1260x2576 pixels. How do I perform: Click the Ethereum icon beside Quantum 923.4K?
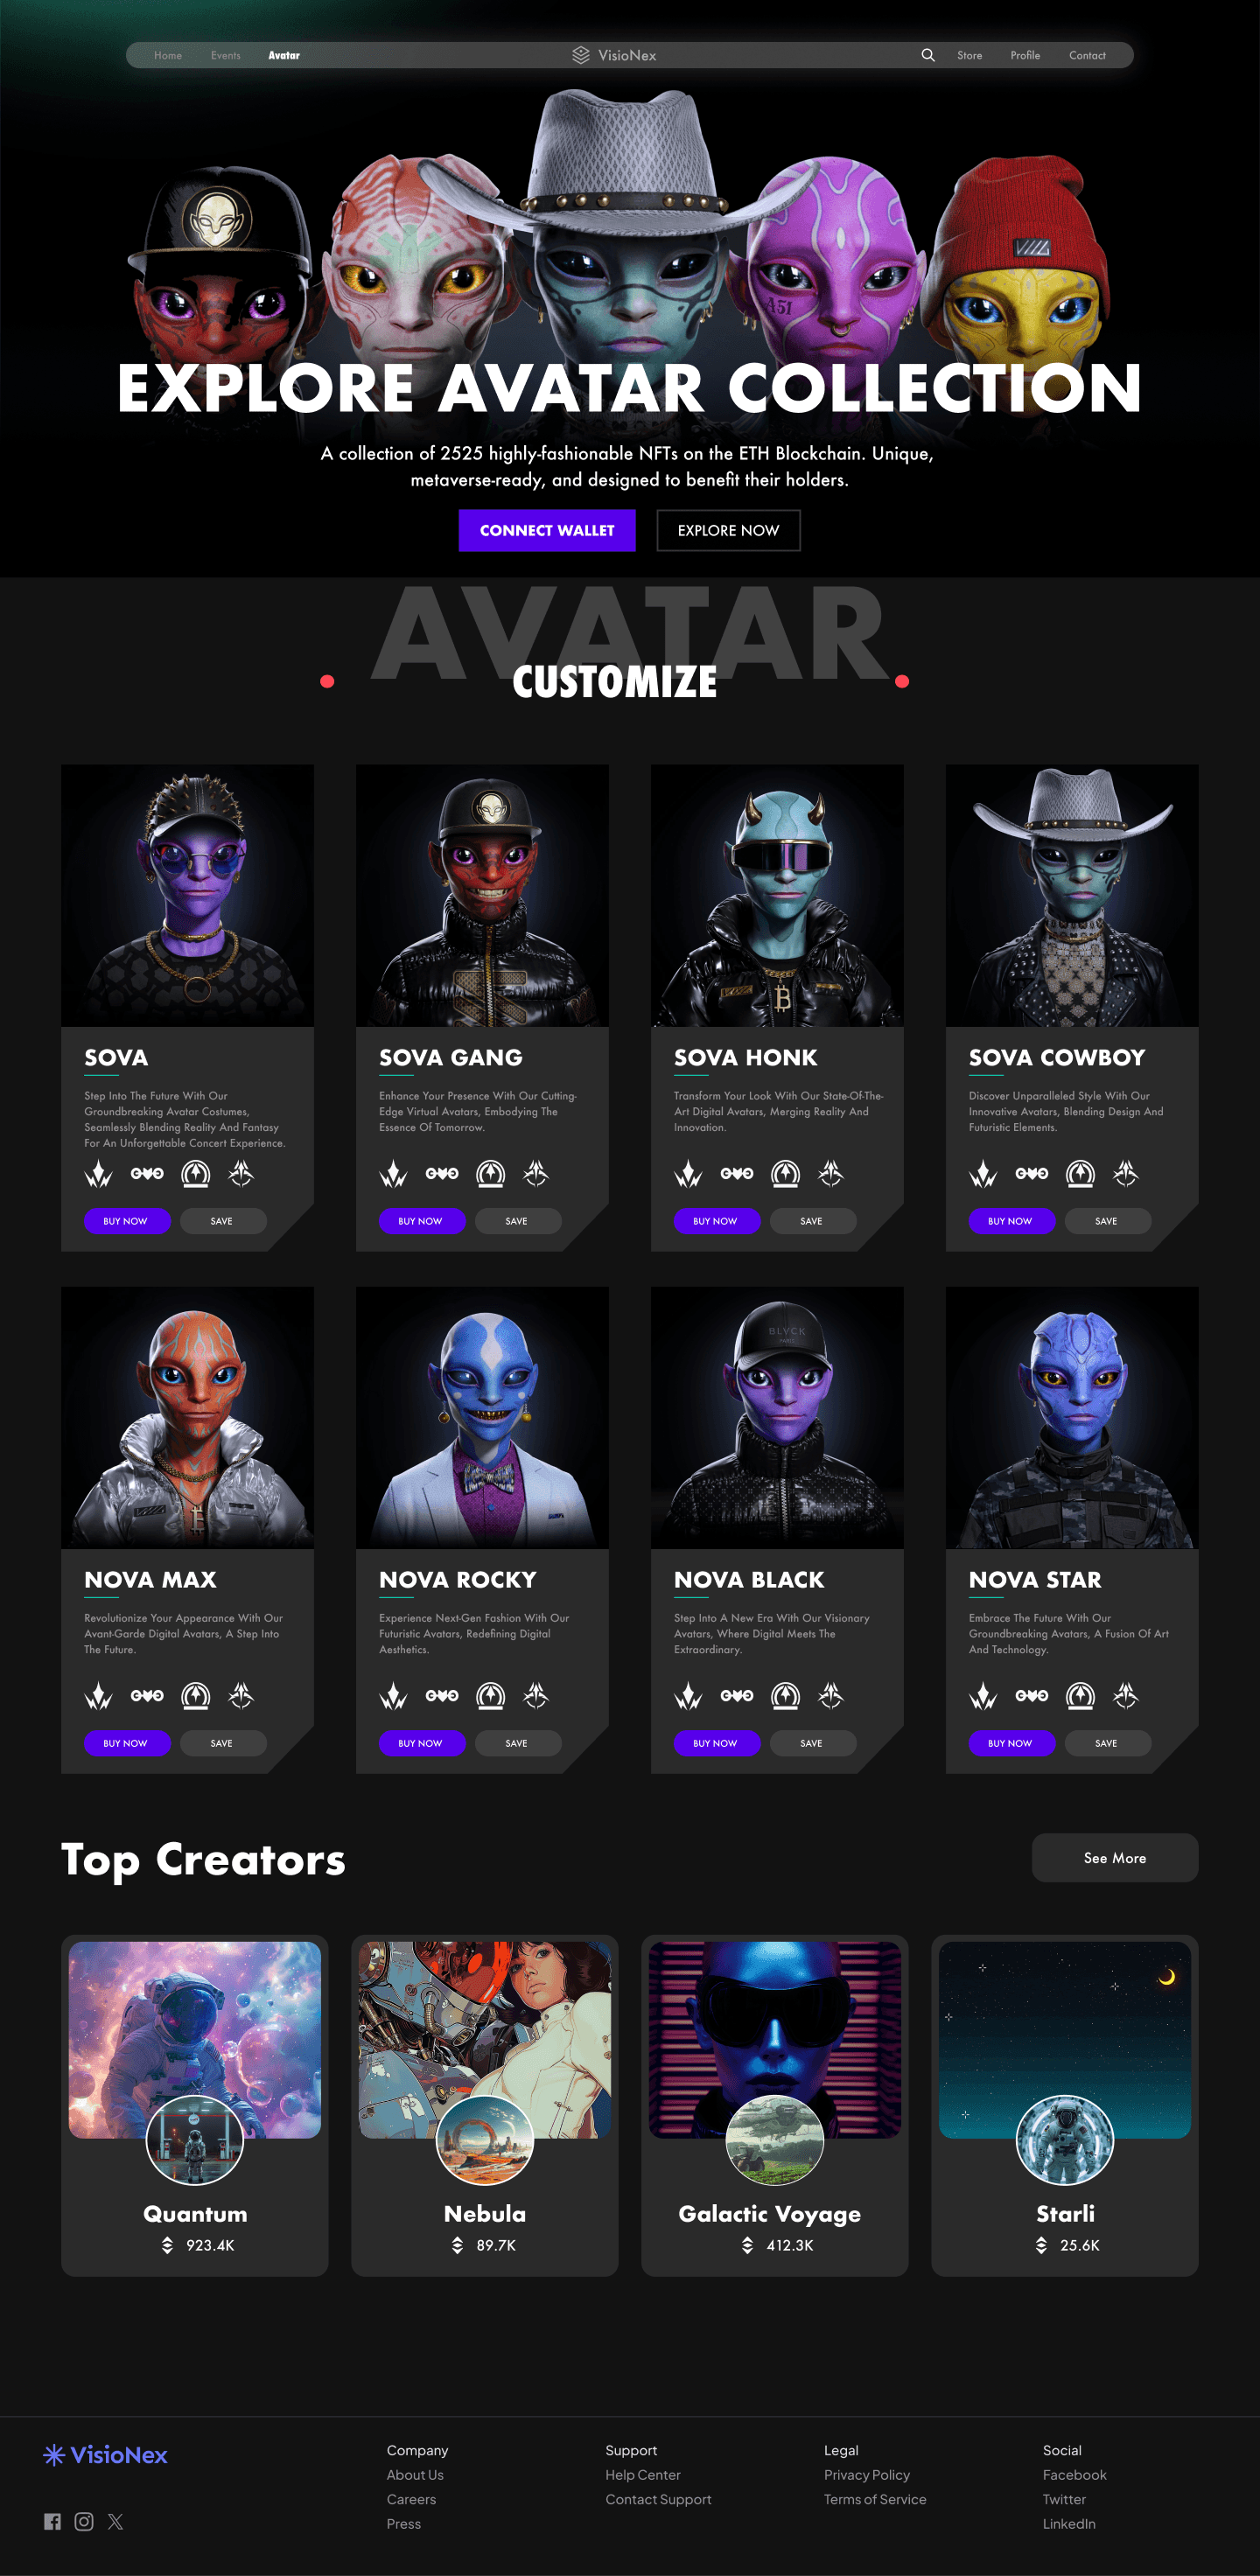(x=167, y=2245)
